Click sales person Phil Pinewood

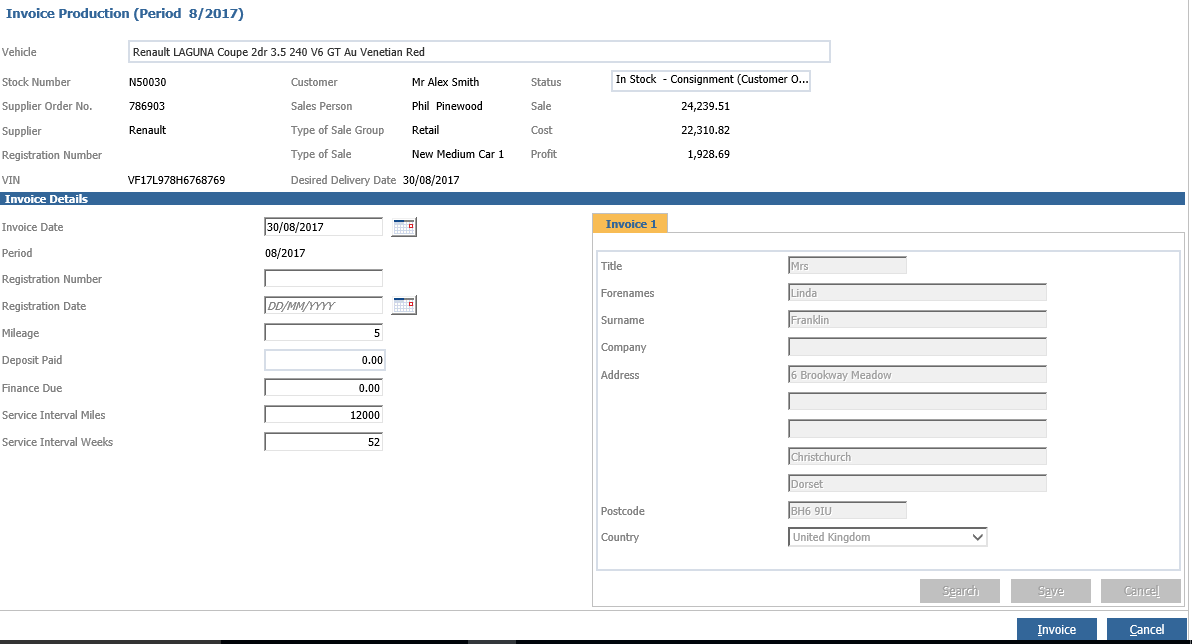(447, 106)
